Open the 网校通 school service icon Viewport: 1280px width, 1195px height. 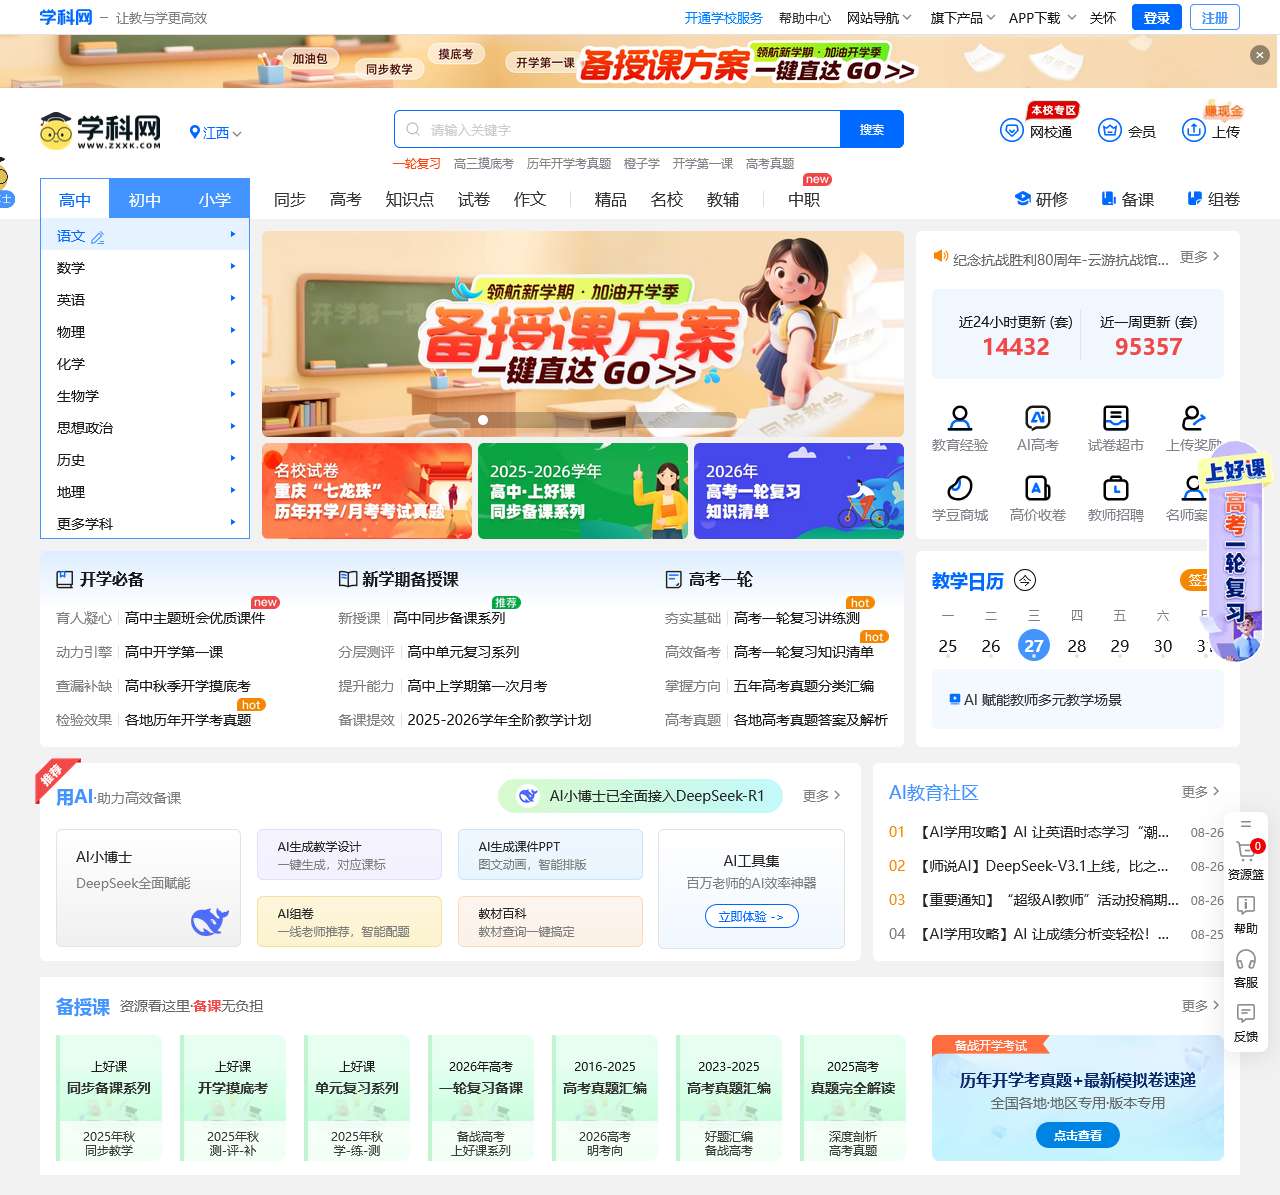click(x=1010, y=128)
